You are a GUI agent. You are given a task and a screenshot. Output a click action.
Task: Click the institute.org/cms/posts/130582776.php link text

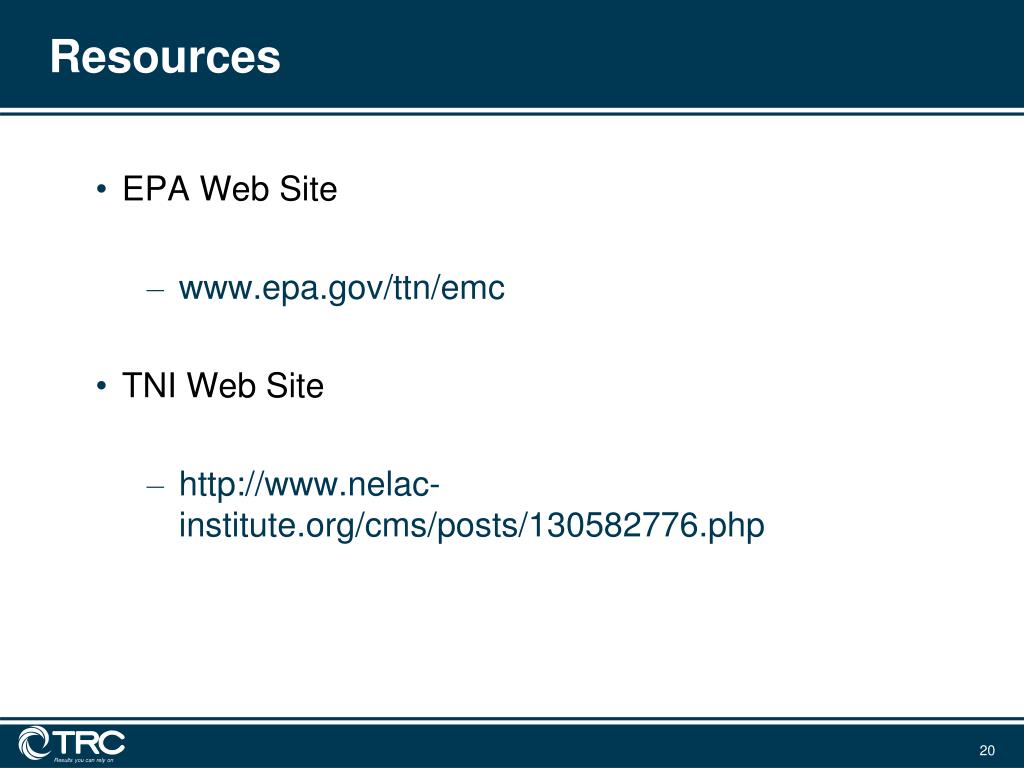tap(472, 525)
